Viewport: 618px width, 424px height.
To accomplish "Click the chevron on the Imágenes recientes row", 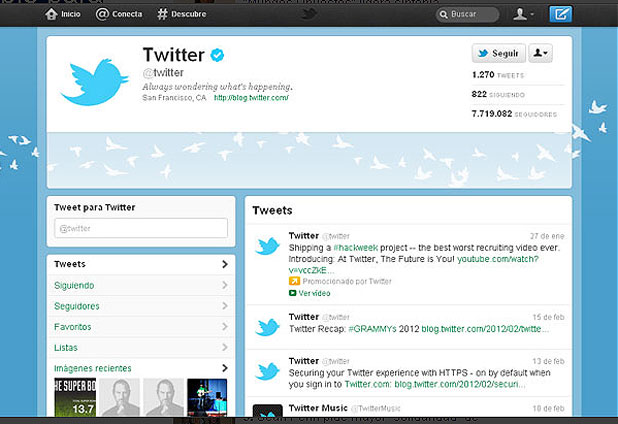I will point(225,368).
